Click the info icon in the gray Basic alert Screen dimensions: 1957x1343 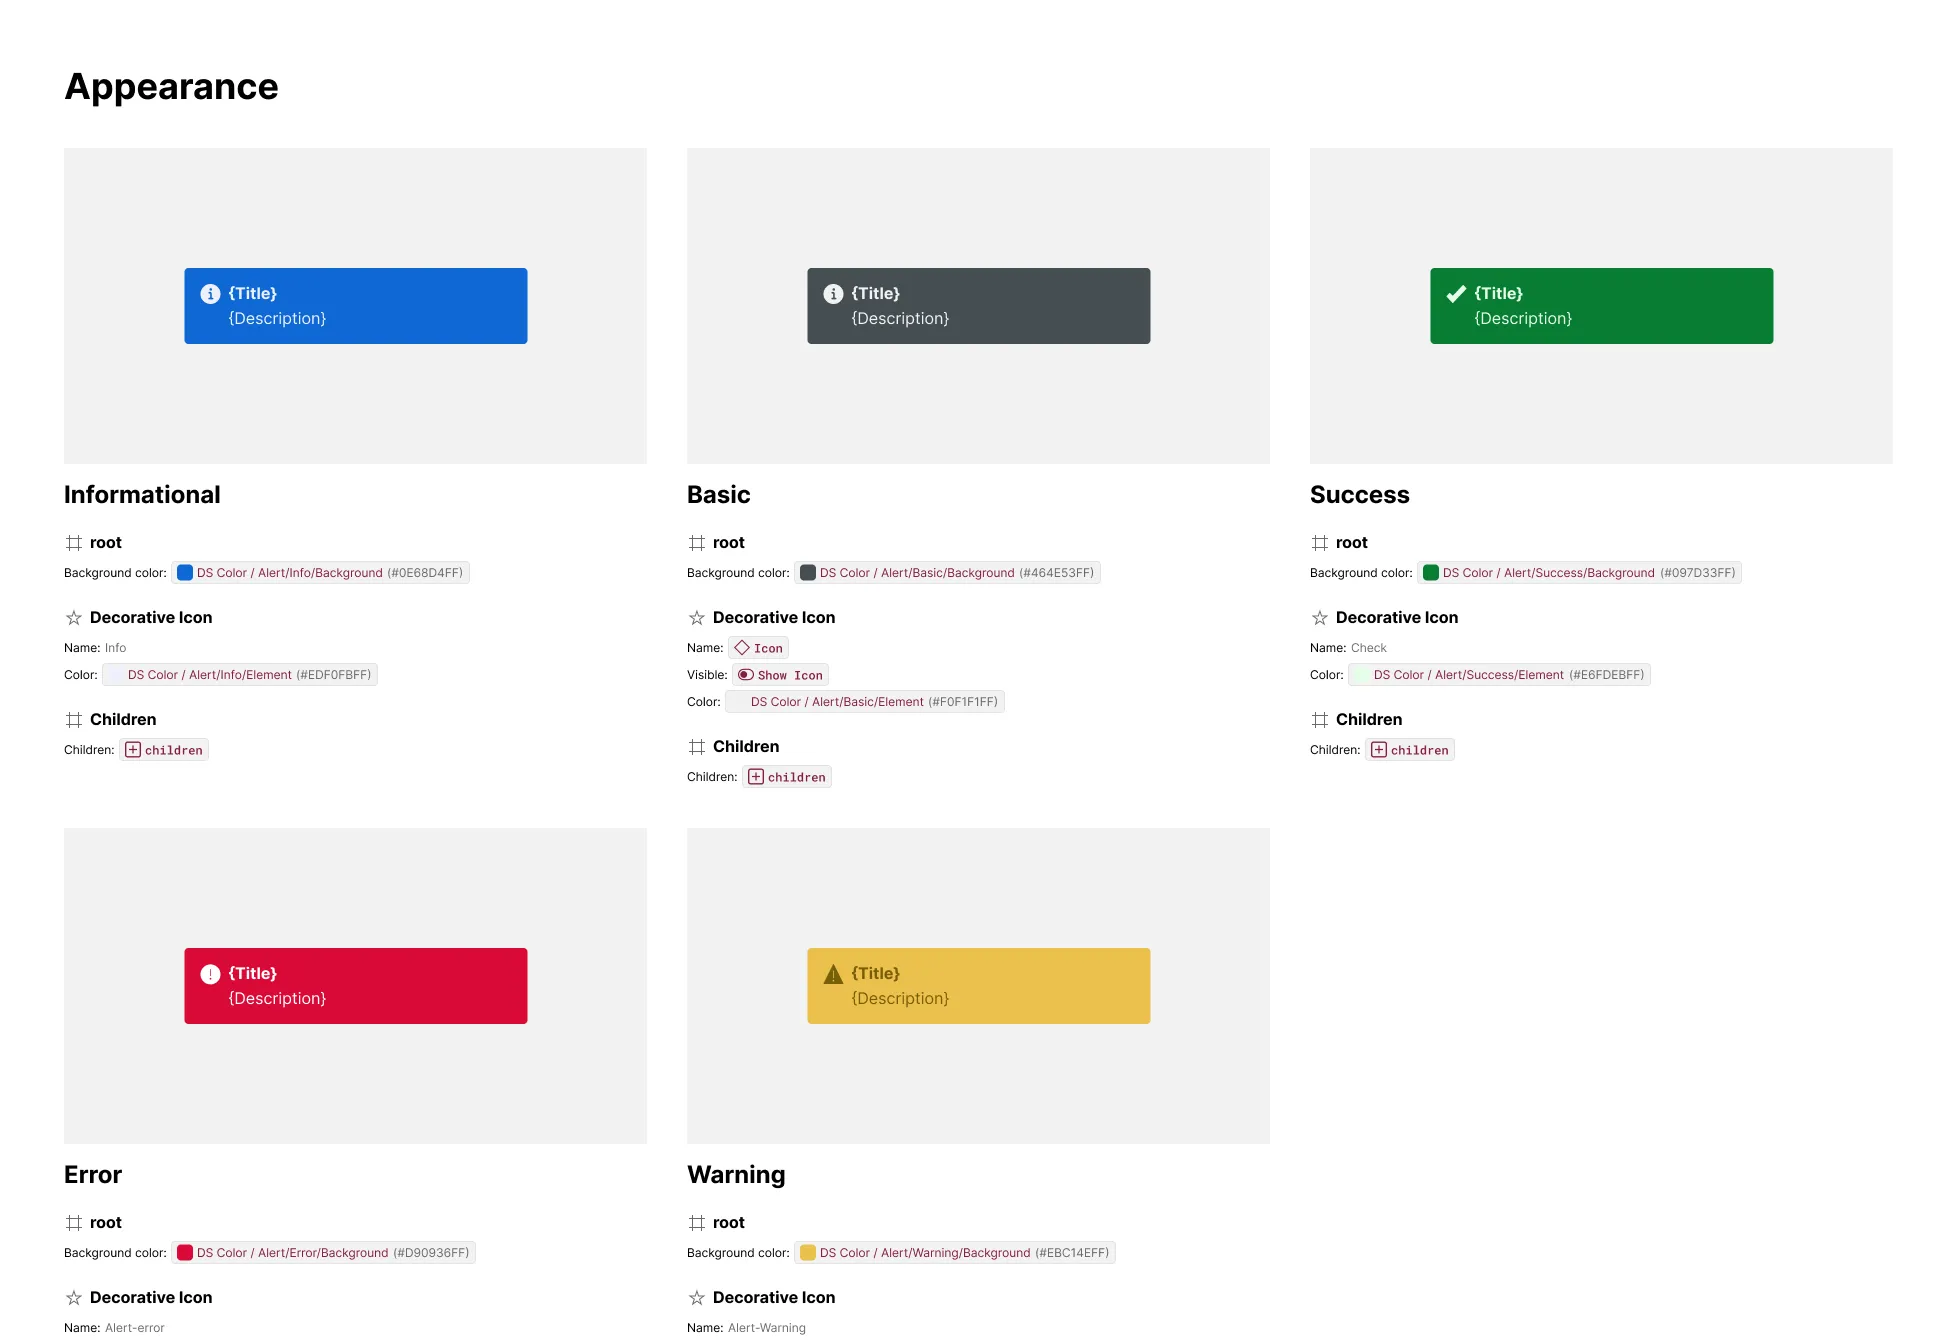coord(833,294)
